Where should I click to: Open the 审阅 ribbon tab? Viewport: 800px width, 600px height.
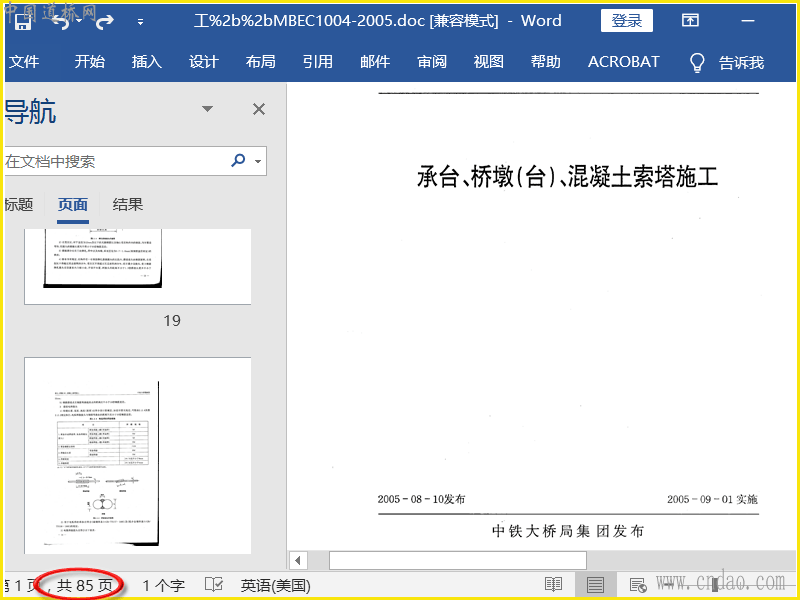coord(432,62)
